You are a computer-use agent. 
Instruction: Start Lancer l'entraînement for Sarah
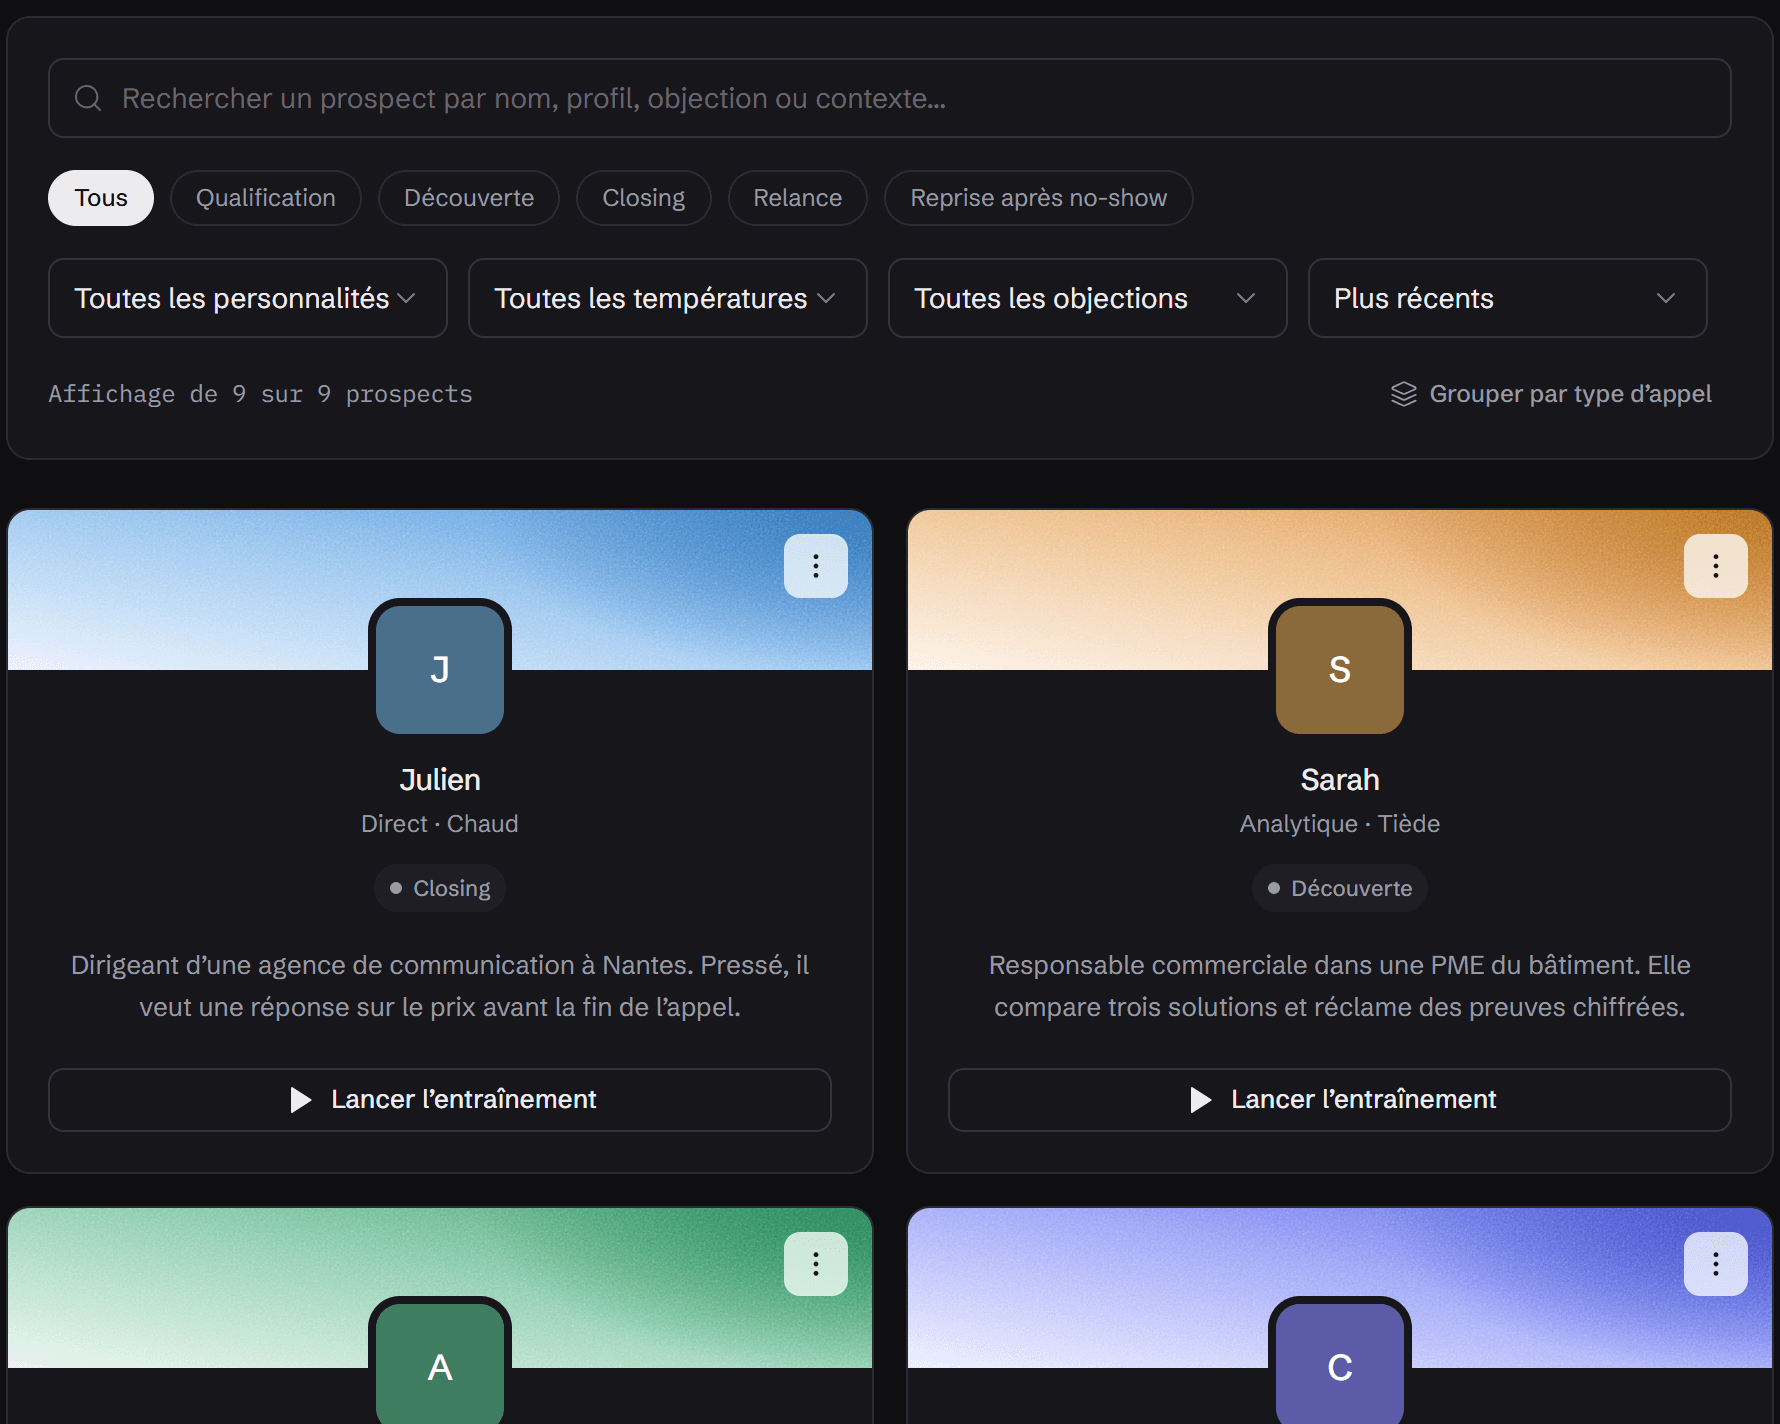pos(1340,1100)
